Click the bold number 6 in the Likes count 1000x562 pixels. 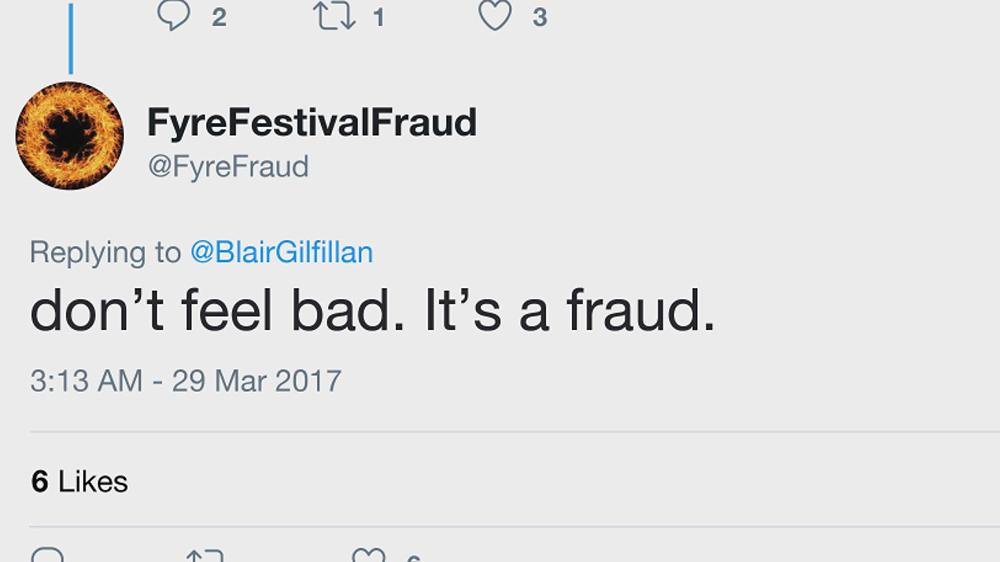click(40, 482)
